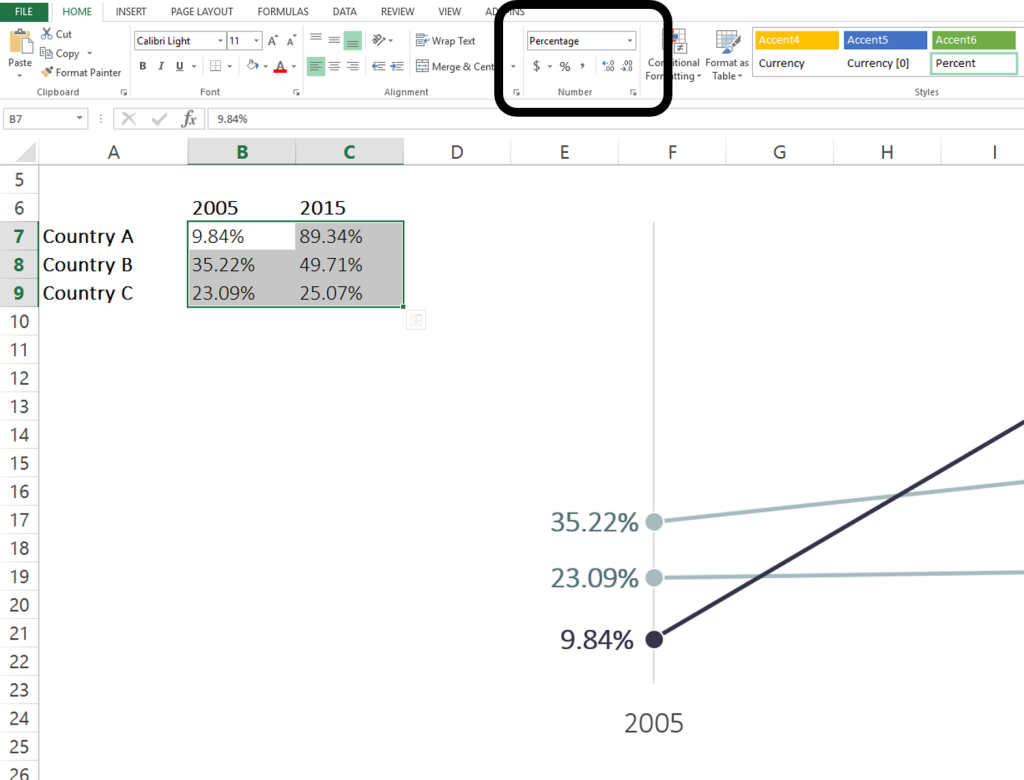
Task: Click the formula bar showing 9.84%
Action: pyautogui.click(x=614, y=119)
